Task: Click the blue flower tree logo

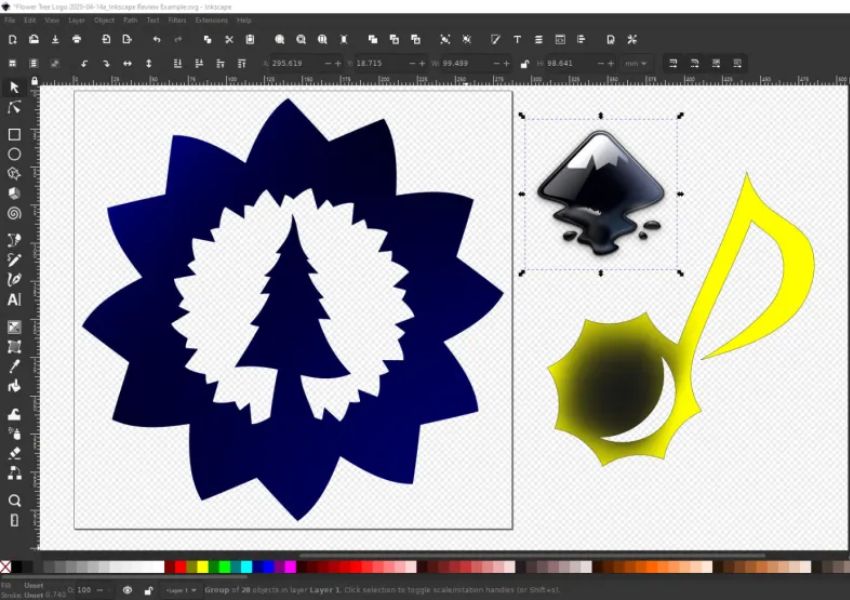Action: [x=293, y=309]
